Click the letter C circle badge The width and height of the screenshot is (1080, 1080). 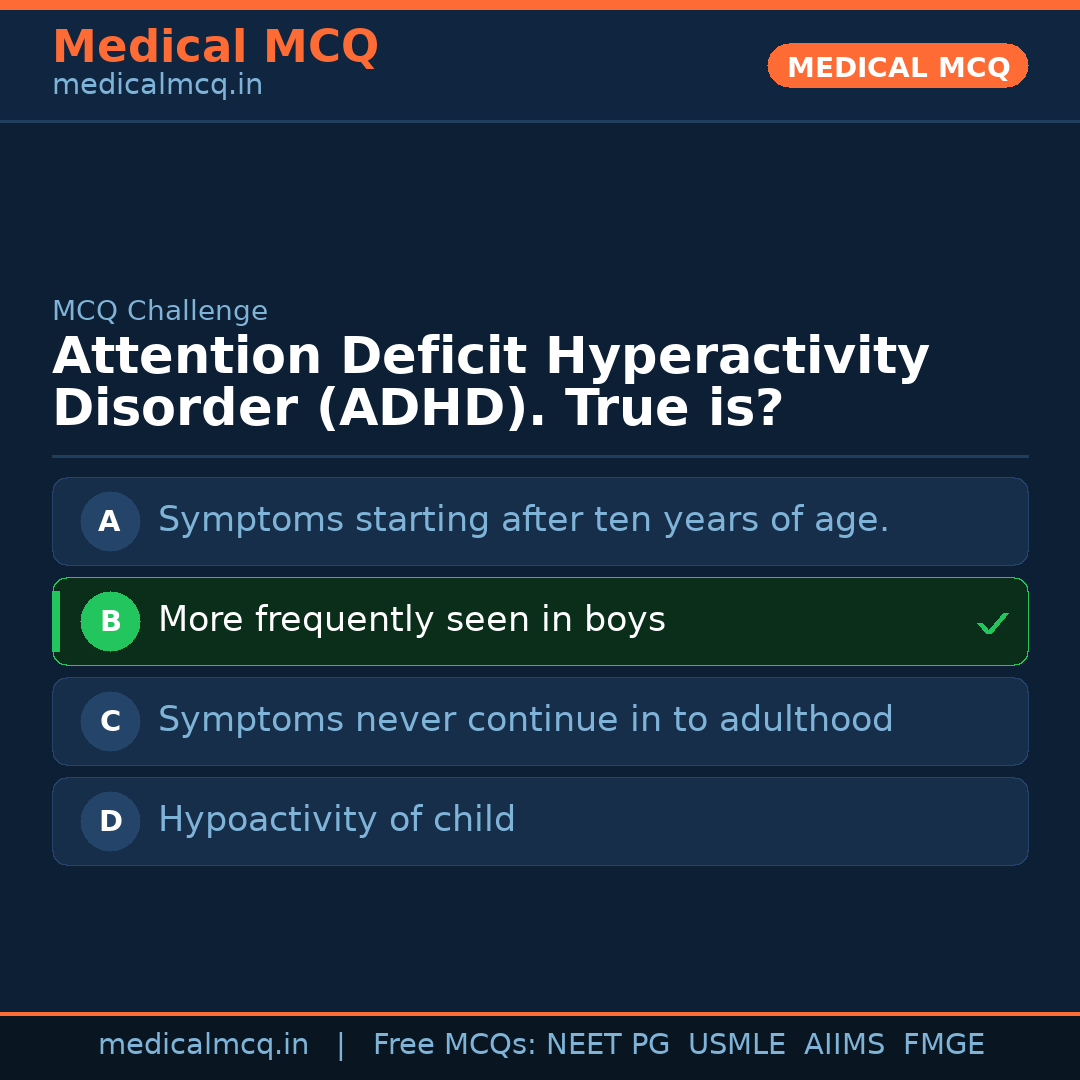(110, 721)
